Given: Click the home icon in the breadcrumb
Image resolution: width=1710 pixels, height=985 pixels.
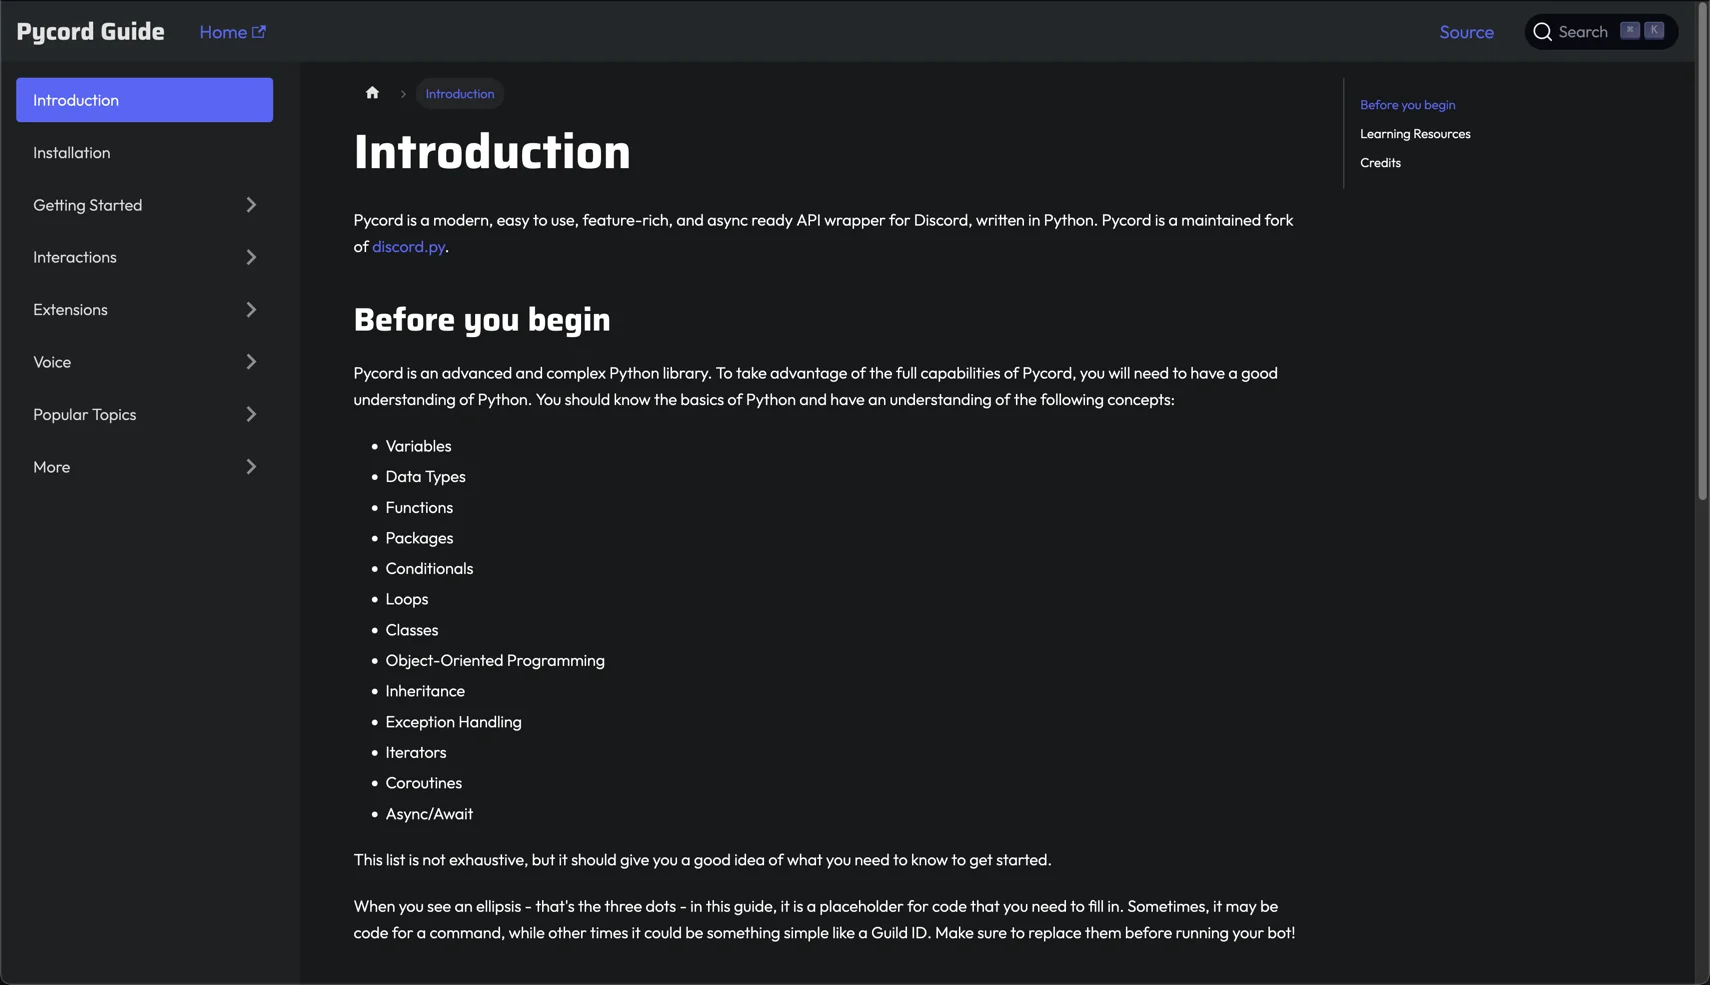Looking at the screenshot, I should click(x=372, y=92).
